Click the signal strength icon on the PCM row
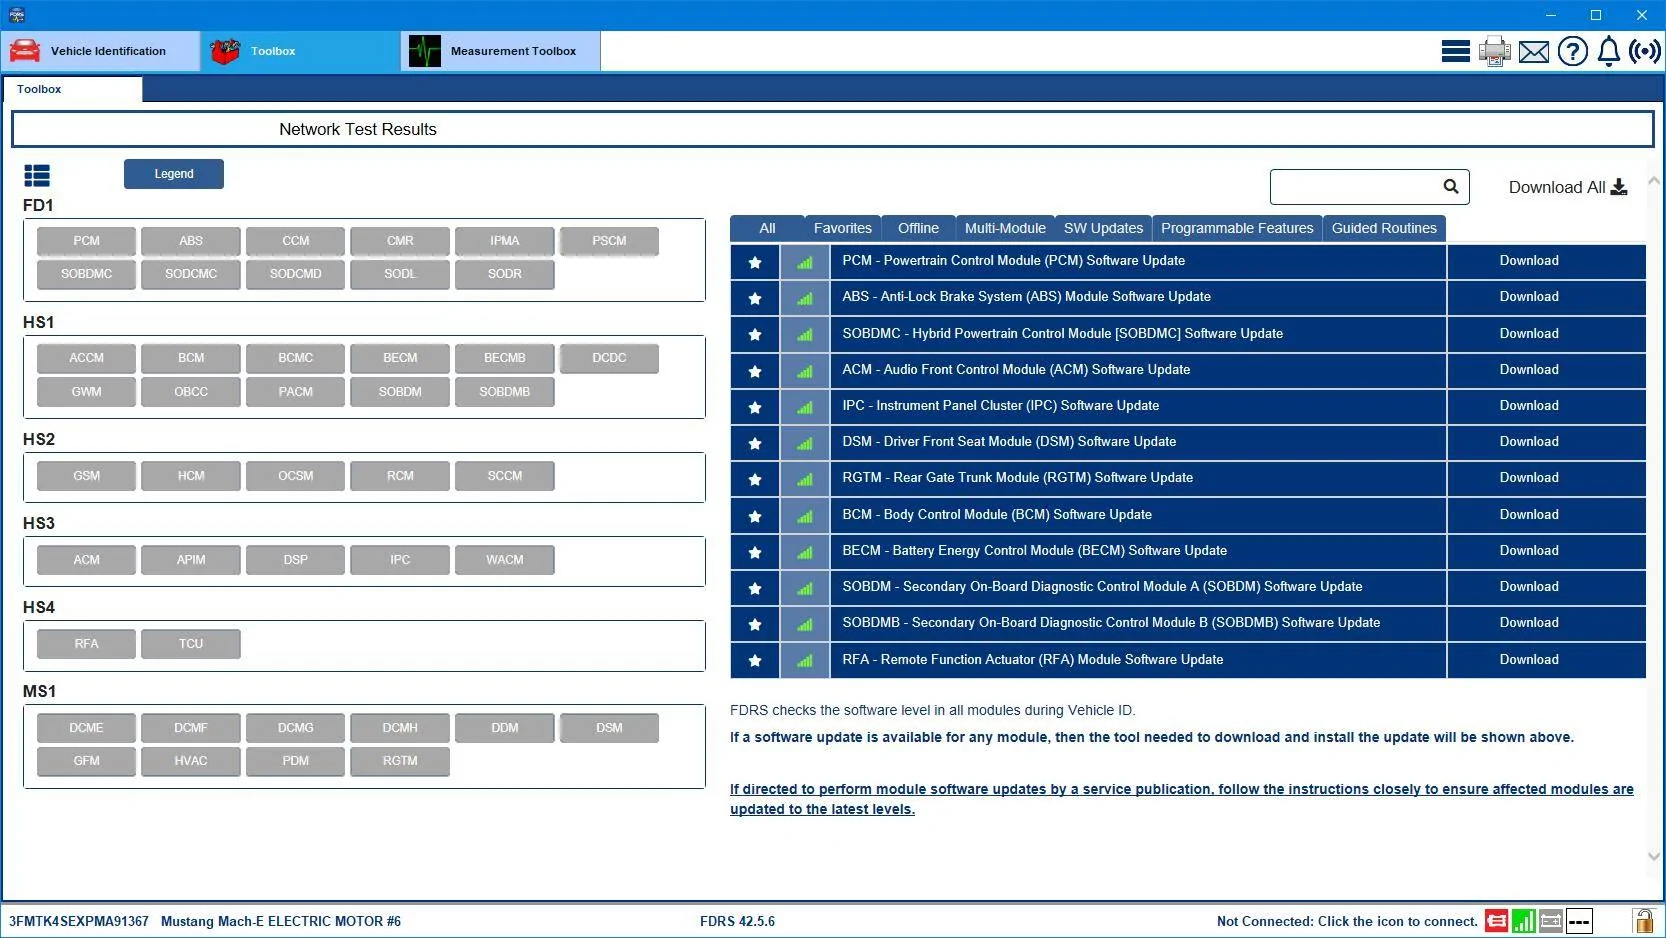 [x=805, y=262]
